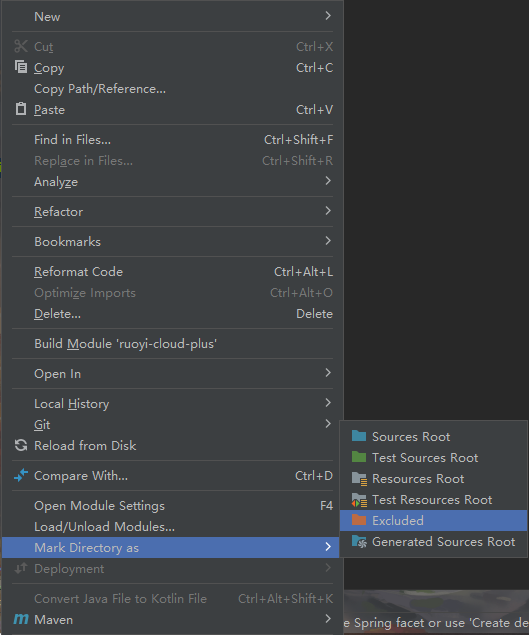Mark directory as Resources Root
Image resolution: width=529 pixels, height=635 pixels.
[433, 479]
